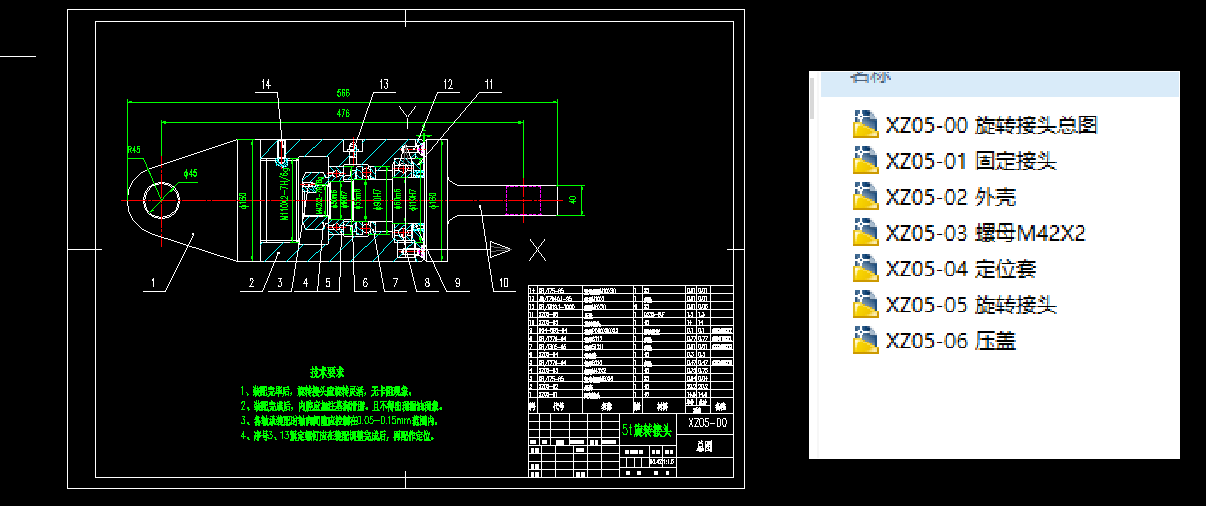1206x506 pixels.
Task: Select the XZ05-06 压盖 file icon
Action: pos(862,341)
